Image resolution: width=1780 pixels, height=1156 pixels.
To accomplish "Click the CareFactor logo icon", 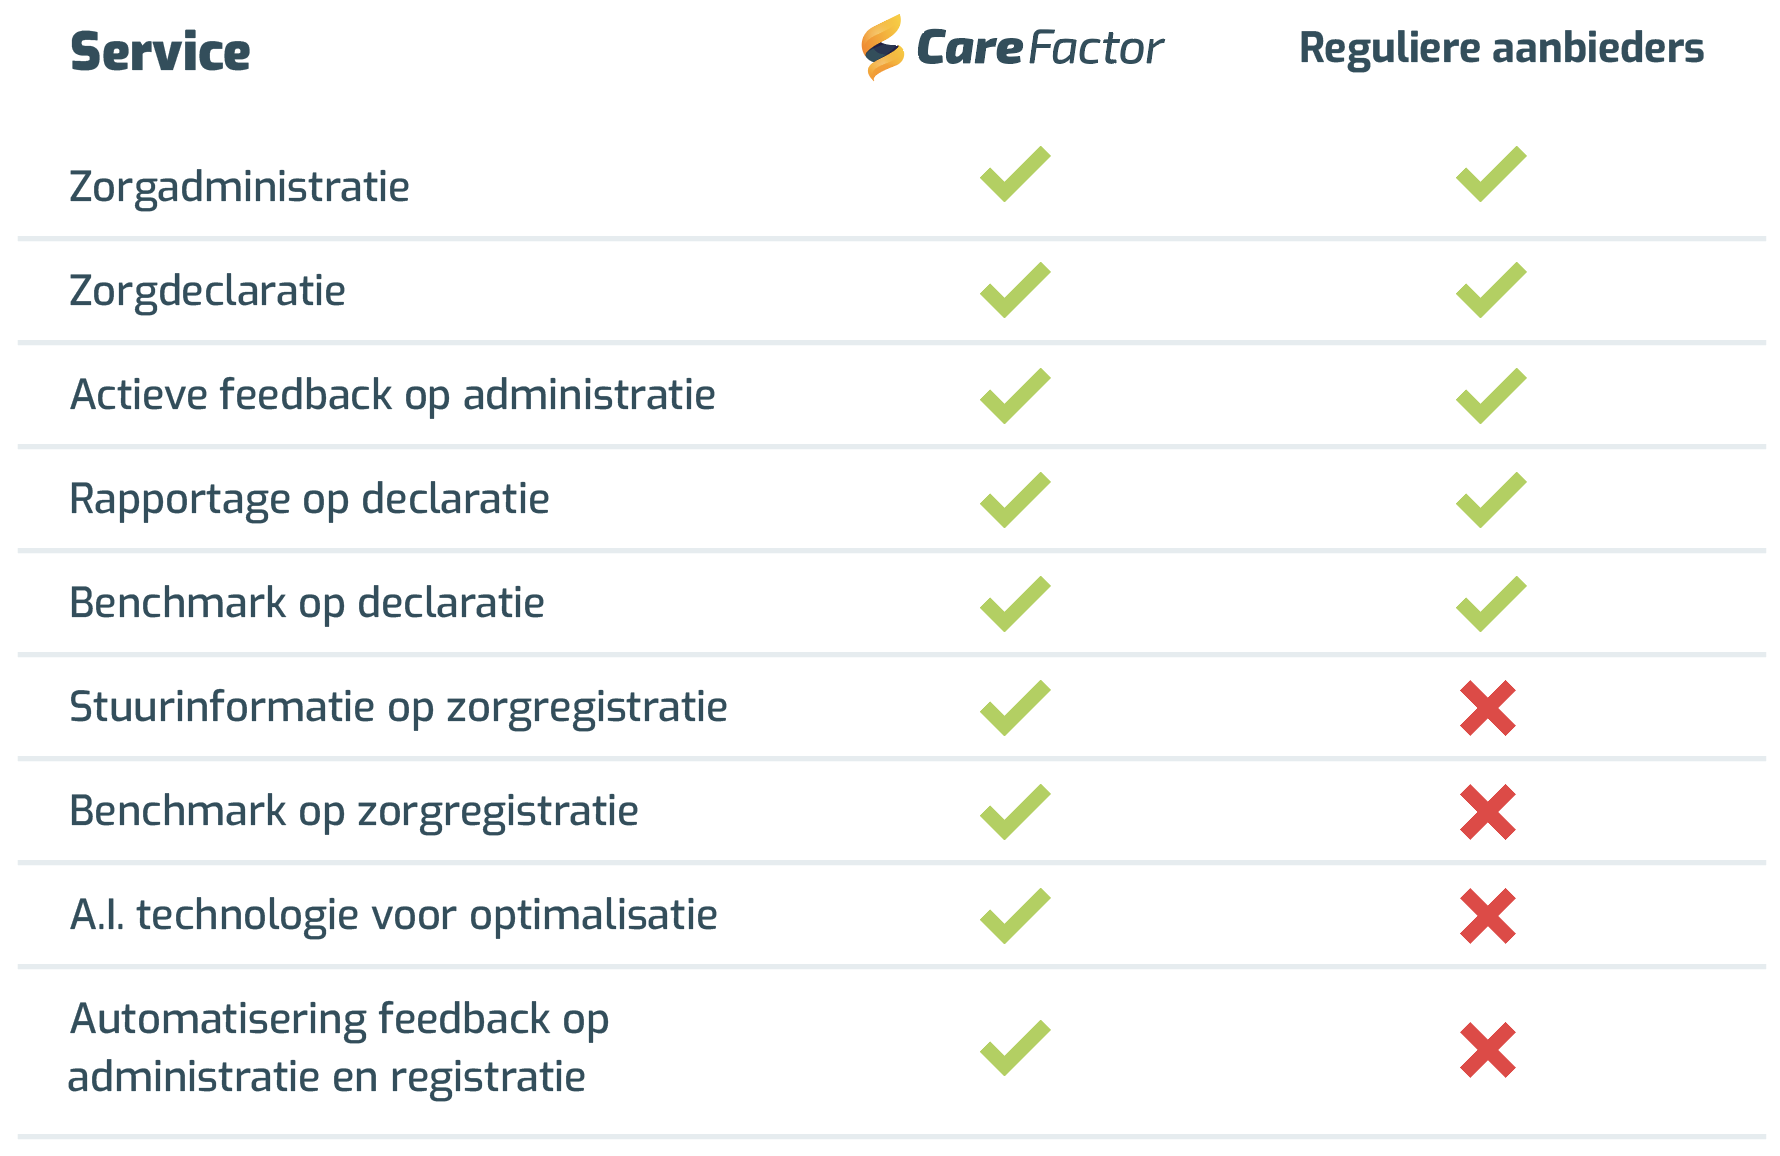I will click(x=882, y=47).
